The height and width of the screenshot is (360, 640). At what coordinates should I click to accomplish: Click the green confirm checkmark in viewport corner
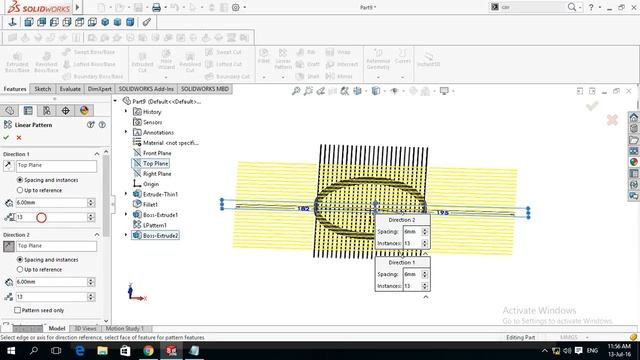tap(592, 106)
